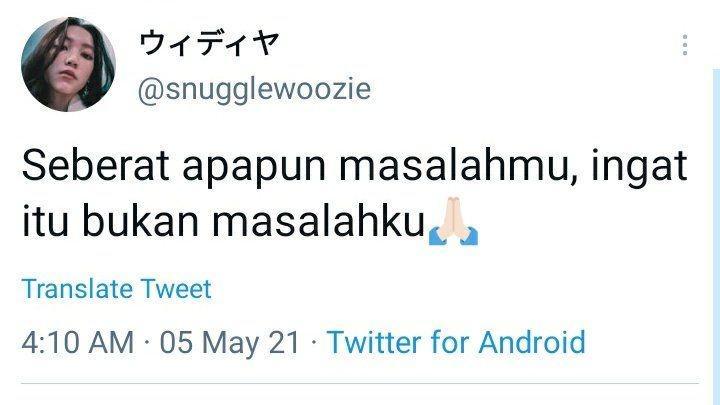
Task: Click Translate Tweet
Action: (x=117, y=289)
